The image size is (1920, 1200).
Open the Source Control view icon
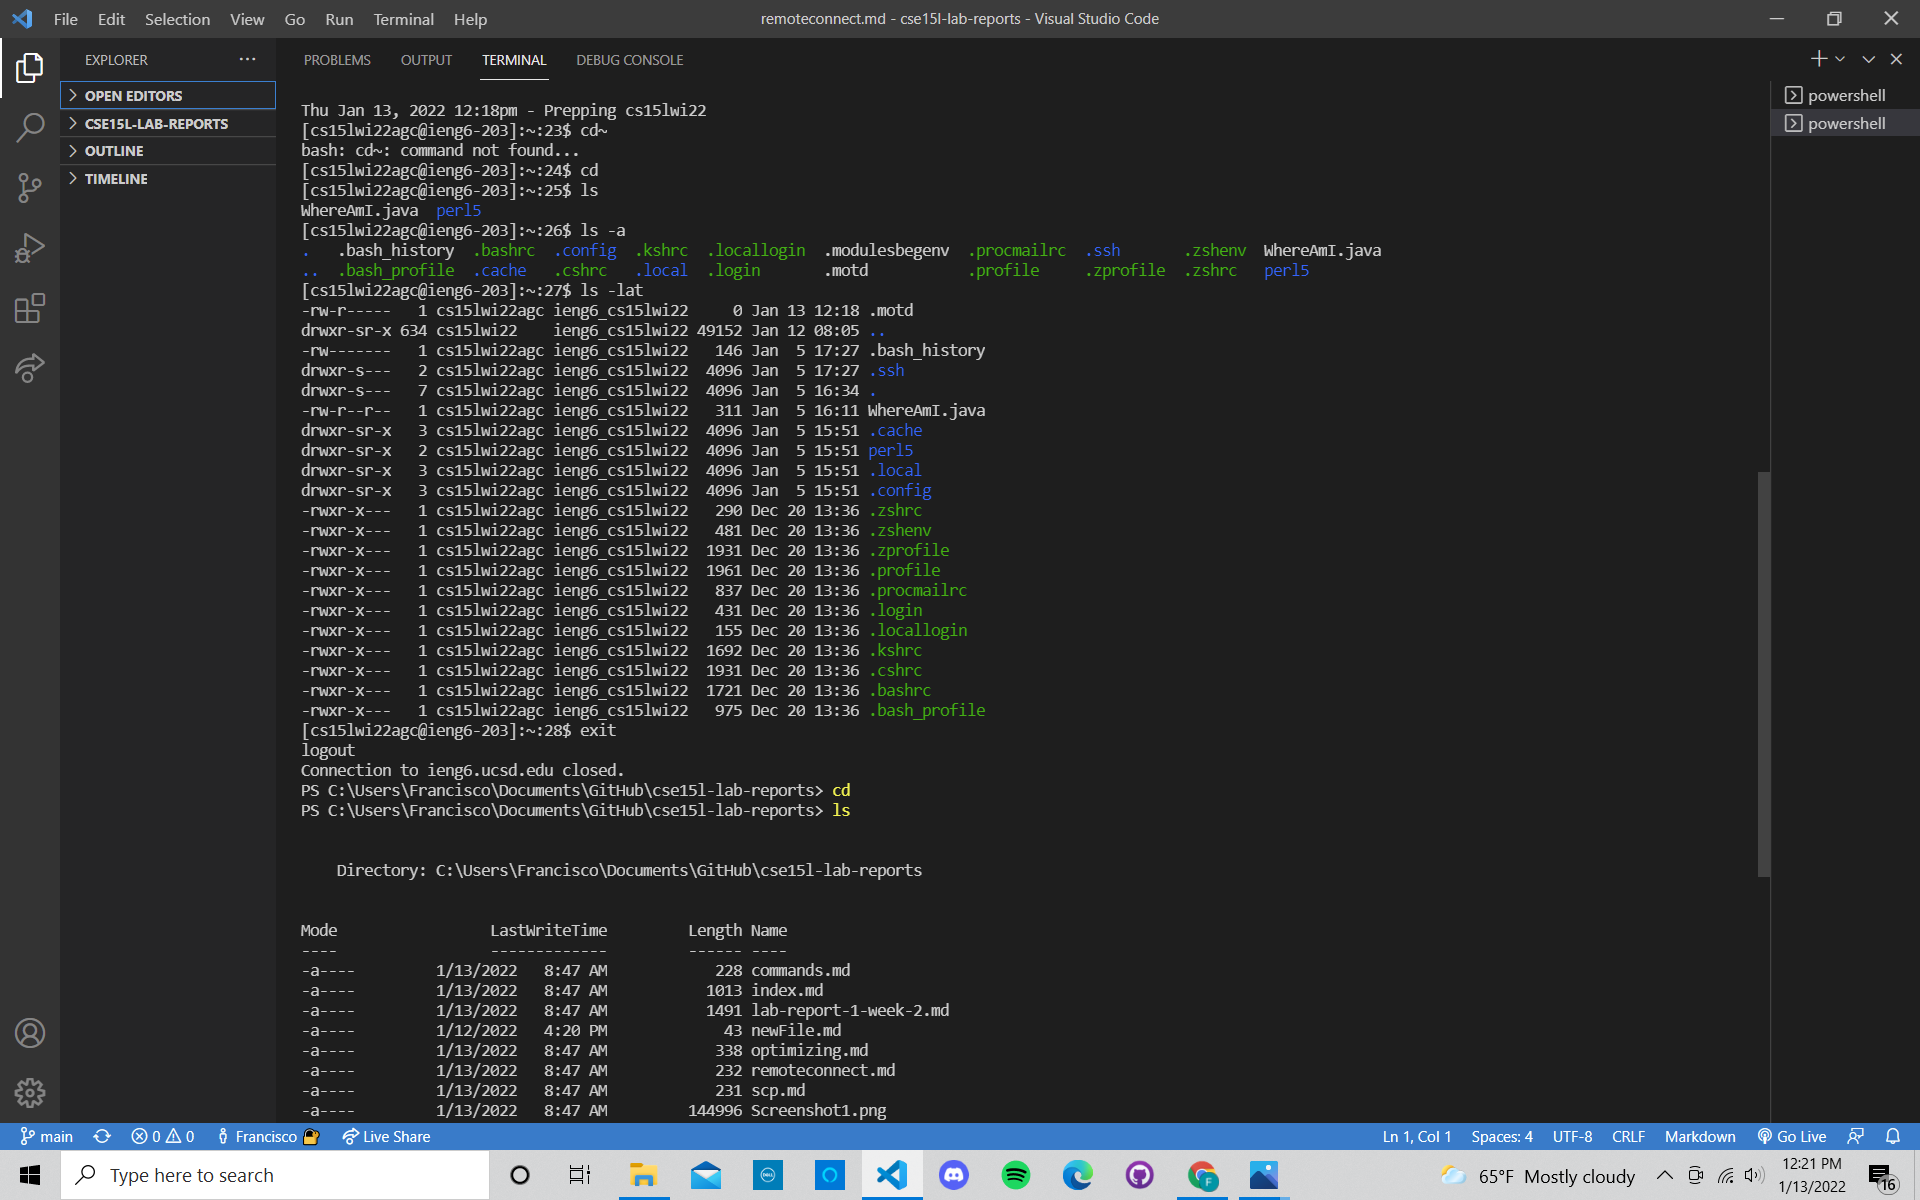point(30,188)
